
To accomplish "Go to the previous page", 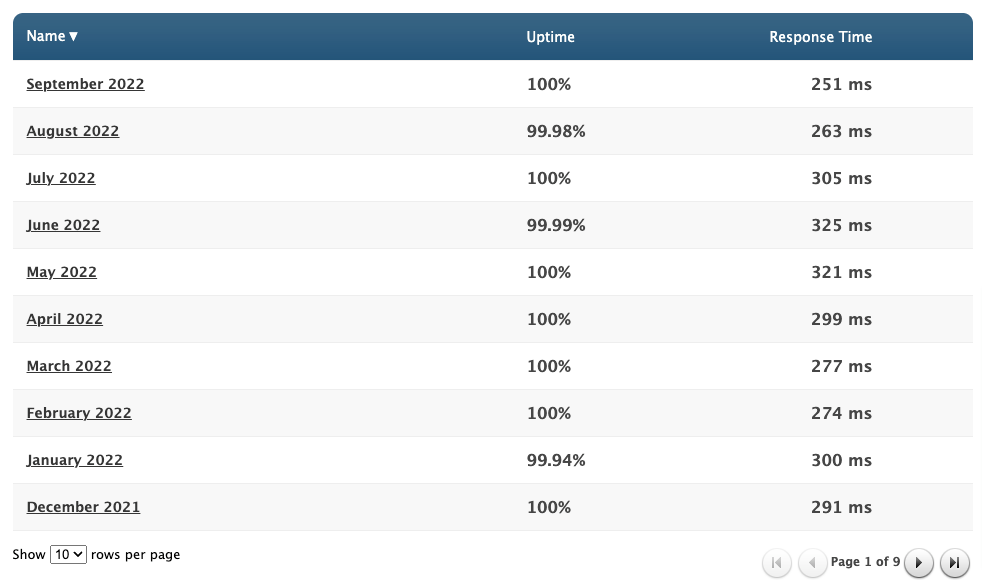I will pyautogui.click(x=813, y=563).
